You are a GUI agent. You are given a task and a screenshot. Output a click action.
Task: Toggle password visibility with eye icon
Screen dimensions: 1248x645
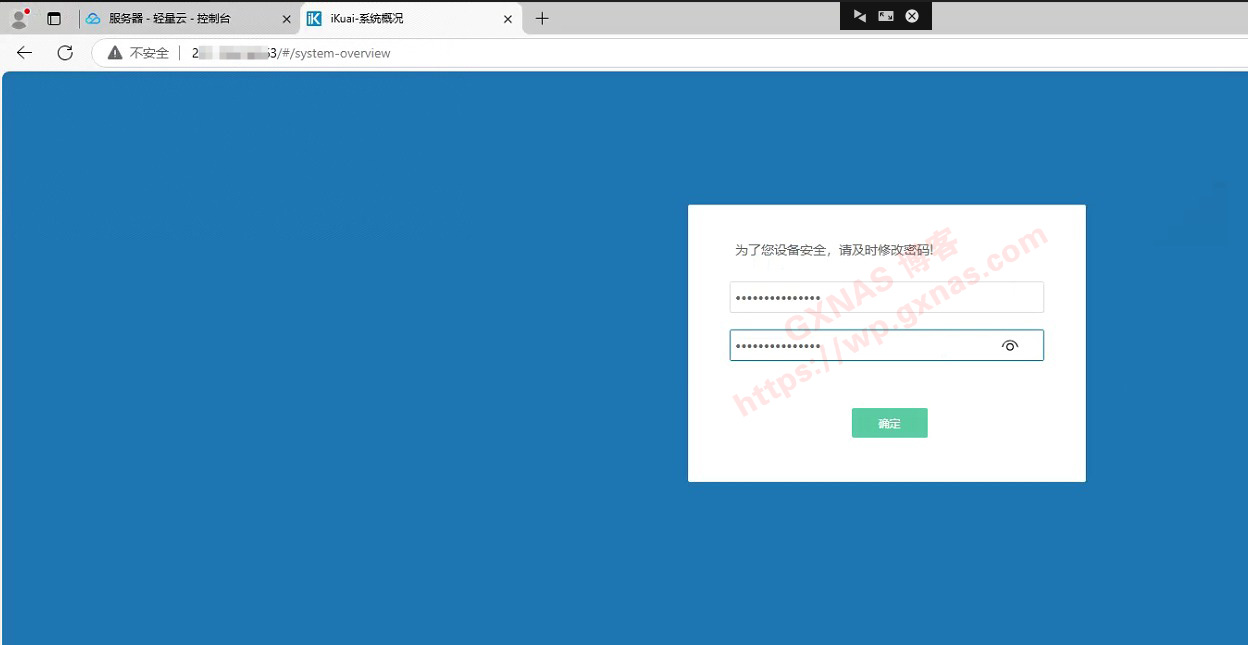tap(1010, 346)
